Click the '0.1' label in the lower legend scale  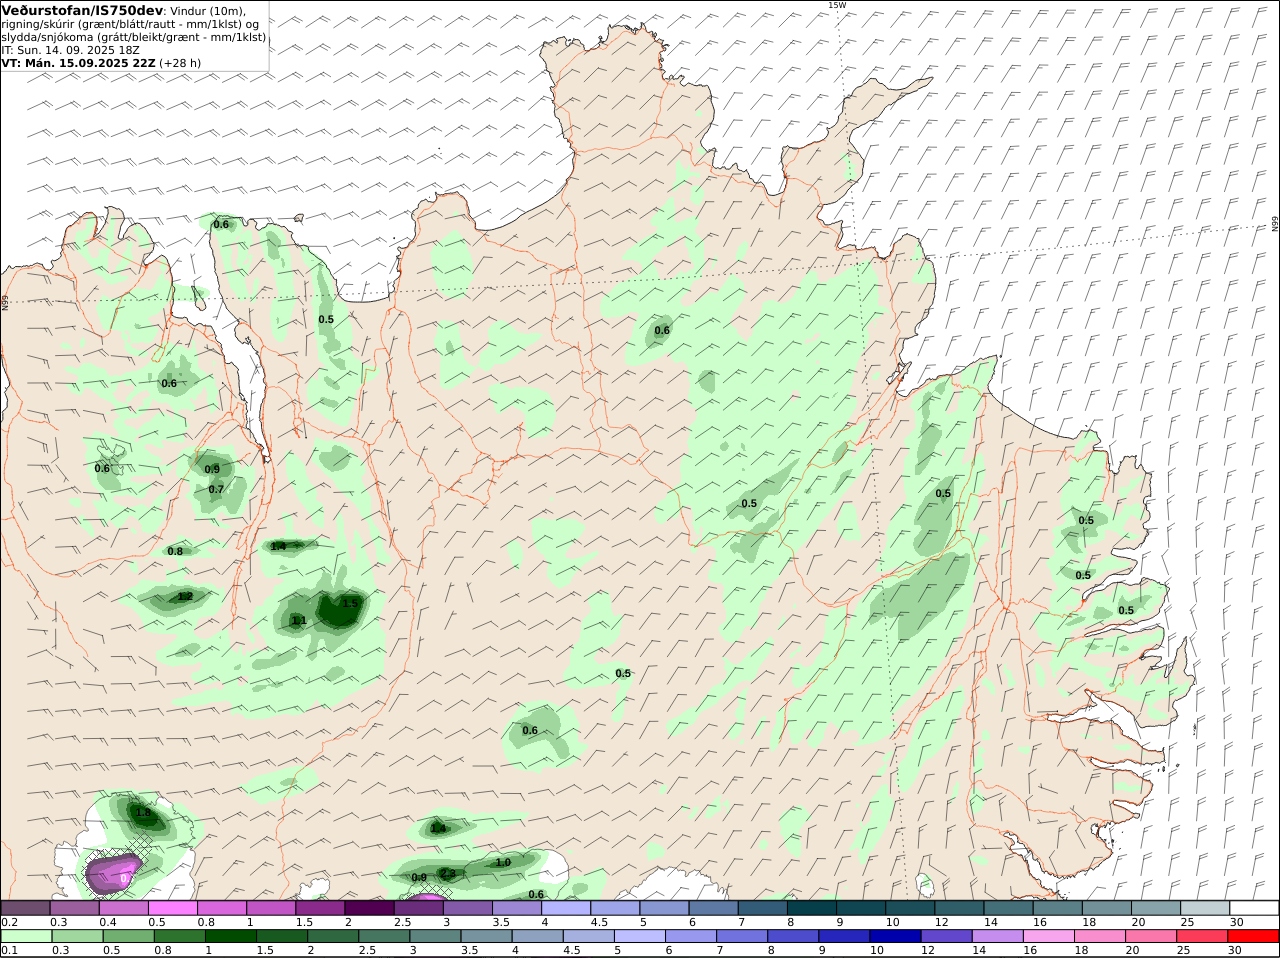(x=9, y=950)
